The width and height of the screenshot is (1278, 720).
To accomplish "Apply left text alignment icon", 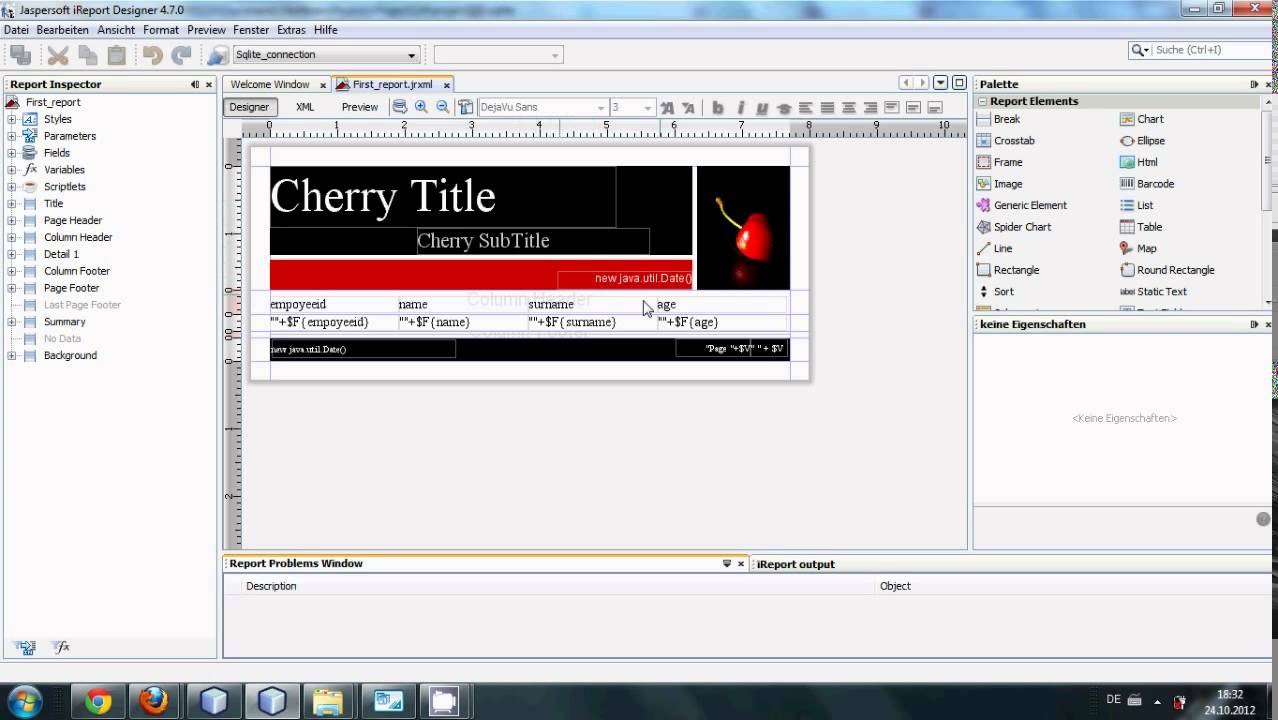I will (806, 107).
